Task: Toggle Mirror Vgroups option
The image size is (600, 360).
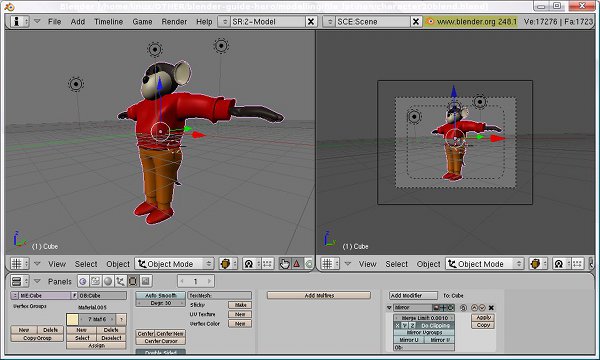Action: (424, 333)
